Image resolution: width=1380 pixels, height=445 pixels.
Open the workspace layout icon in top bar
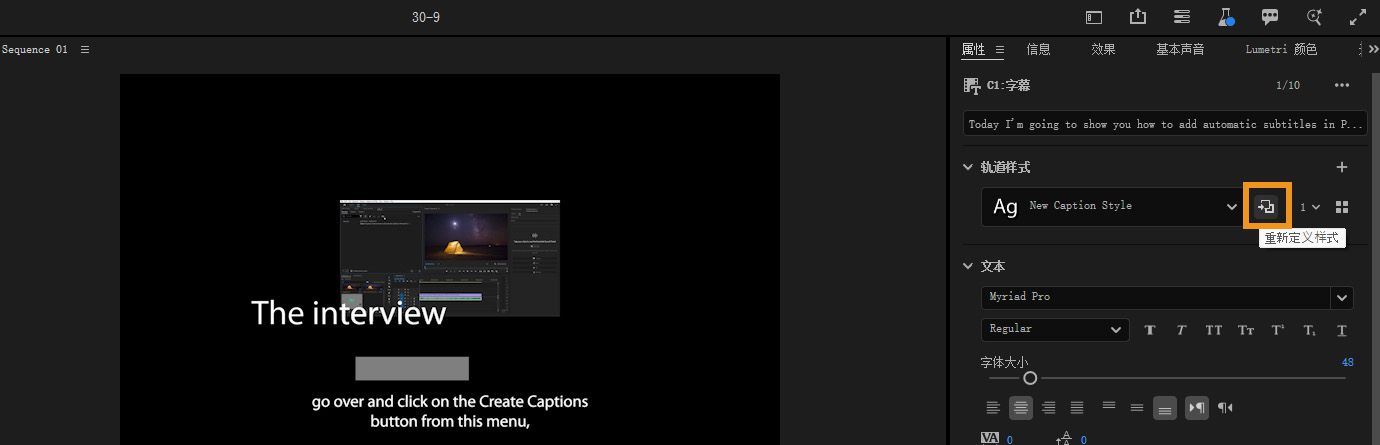point(1095,17)
